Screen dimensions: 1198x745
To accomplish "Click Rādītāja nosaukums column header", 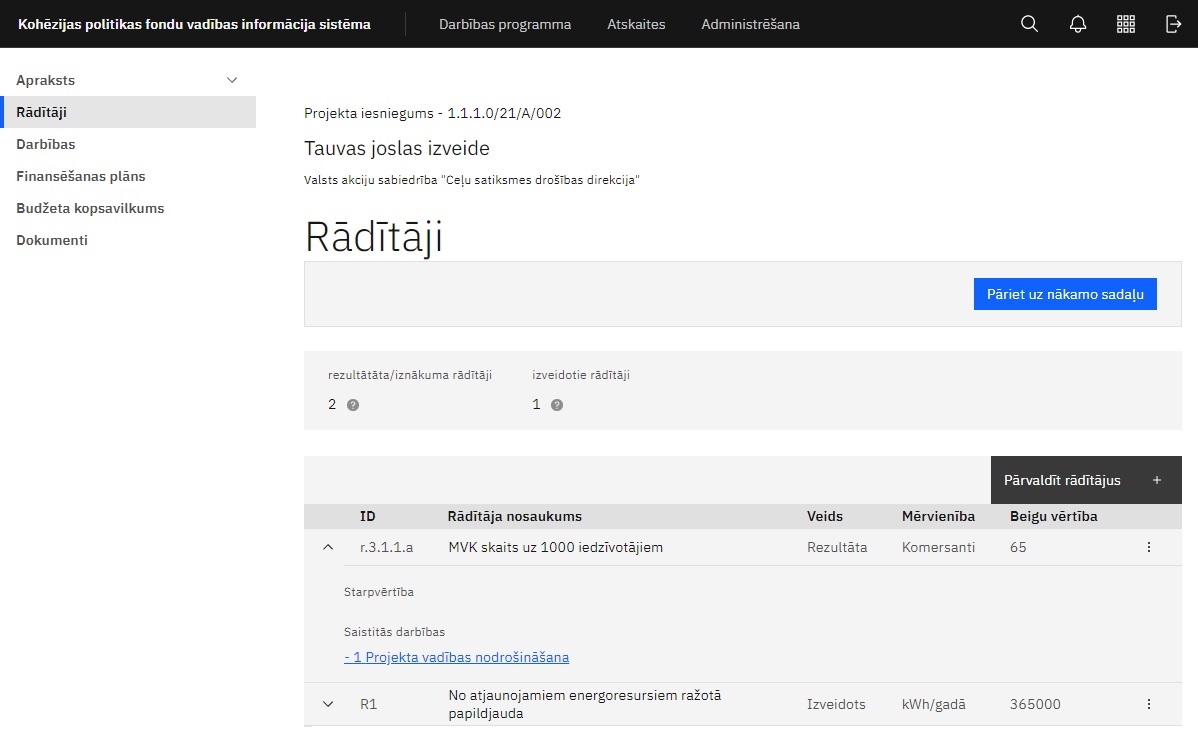I will (514, 517).
